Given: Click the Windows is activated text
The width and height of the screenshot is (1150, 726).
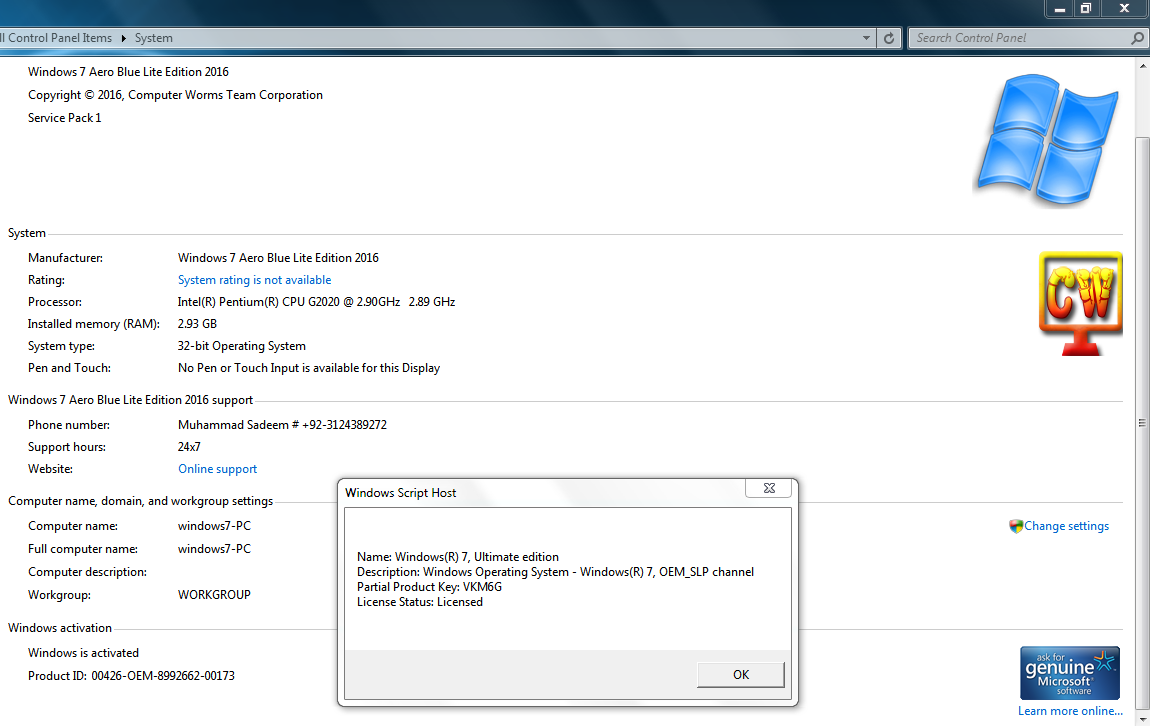Looking at the screenshot, I should 84,653.
